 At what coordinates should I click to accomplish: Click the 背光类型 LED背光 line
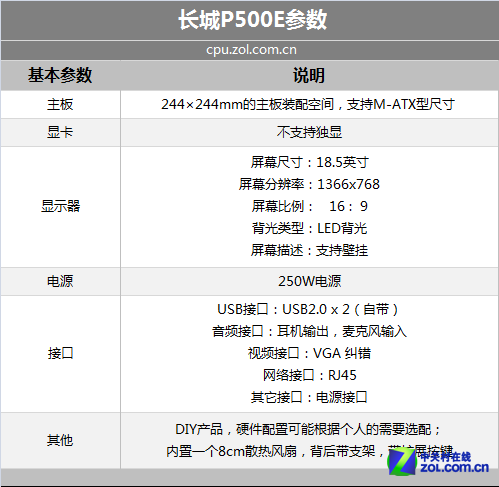[309, 228]
